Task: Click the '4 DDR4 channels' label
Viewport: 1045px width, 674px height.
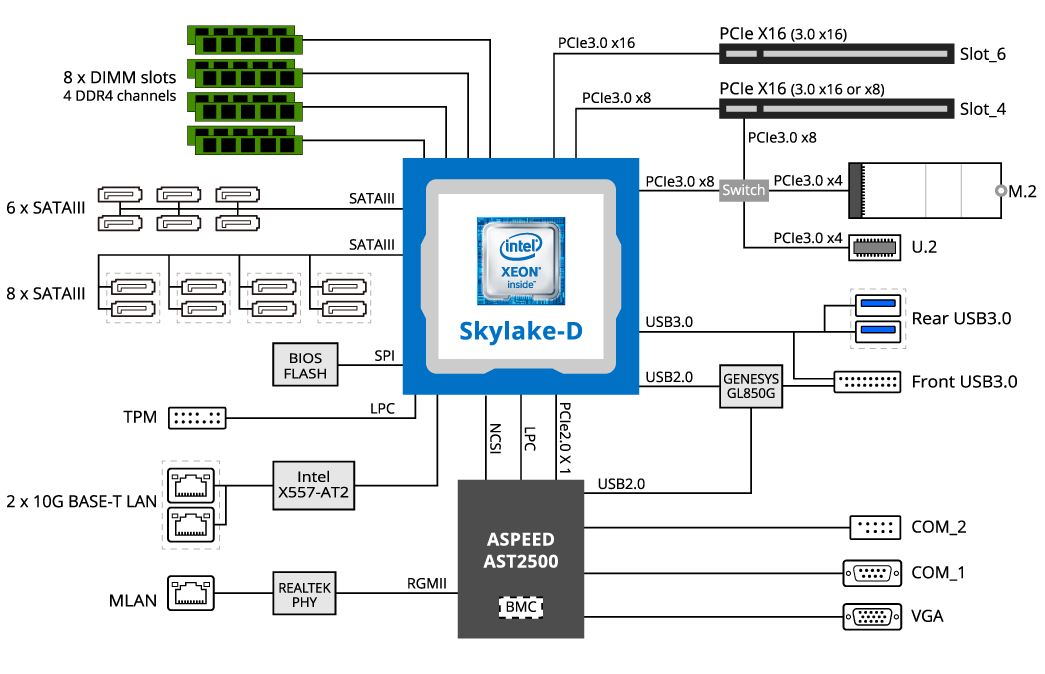Action: [120, 96]
